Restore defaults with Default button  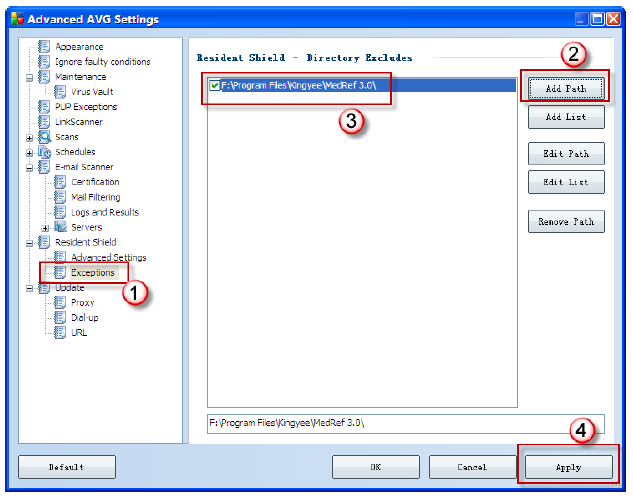tap(67, 467)
